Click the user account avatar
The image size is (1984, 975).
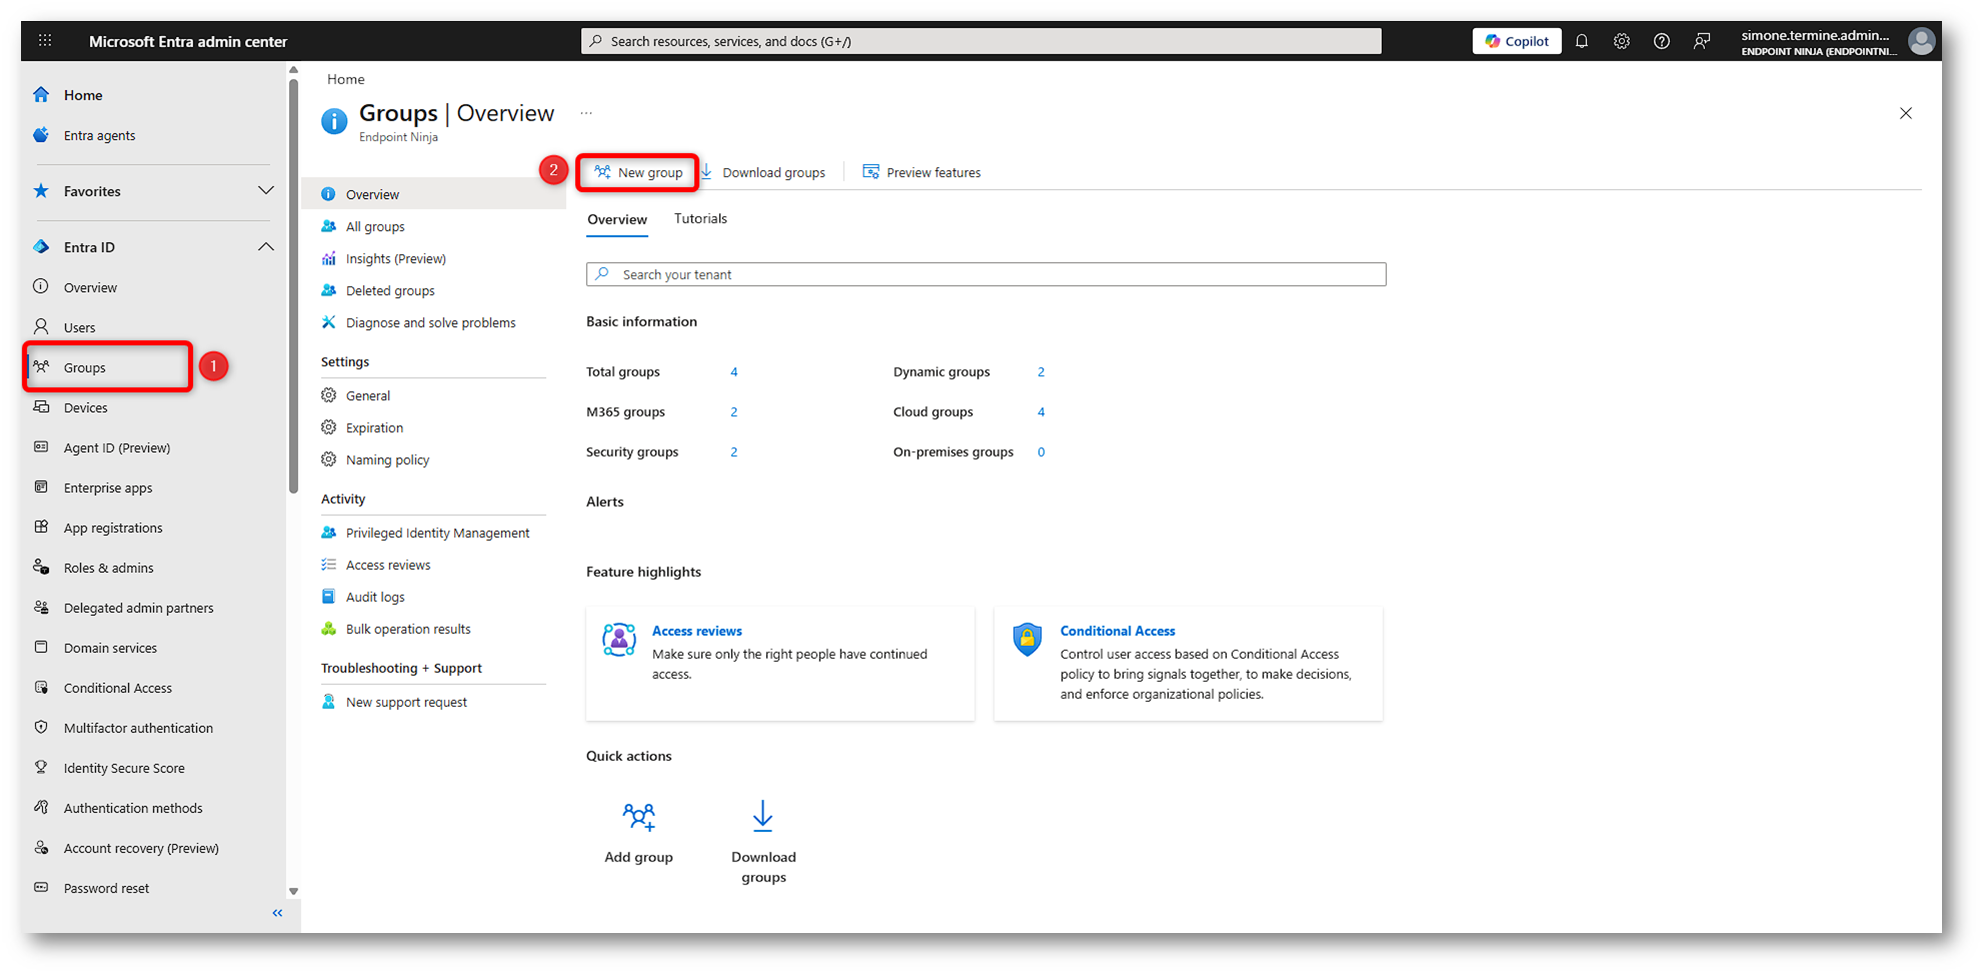point(1920,41)
